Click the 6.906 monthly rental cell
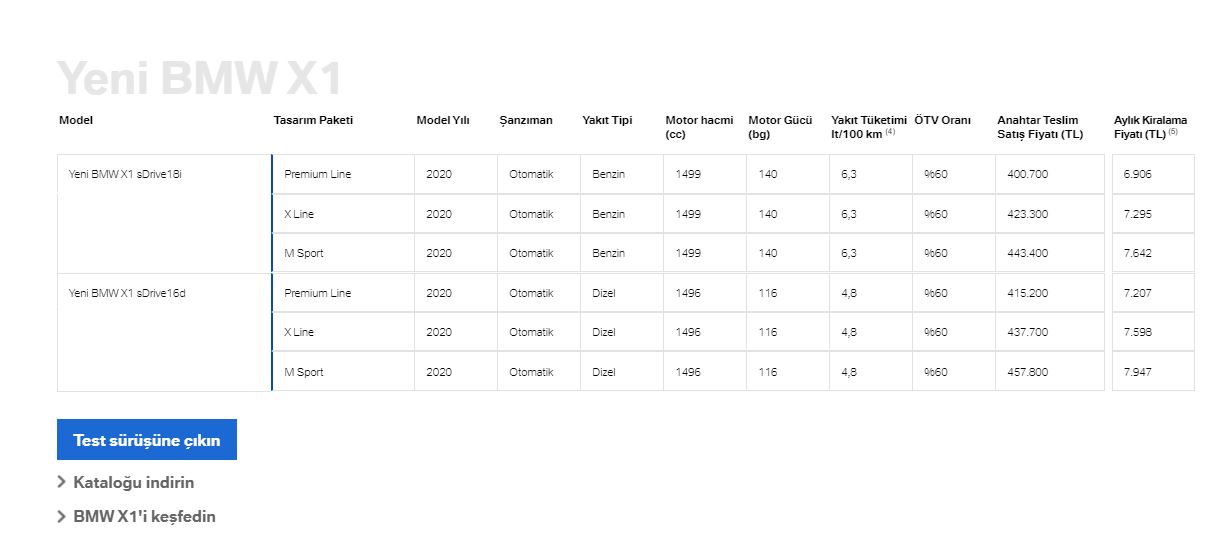The width and height of the screenshot is (1226, 533). click(x=1153, y=174)
